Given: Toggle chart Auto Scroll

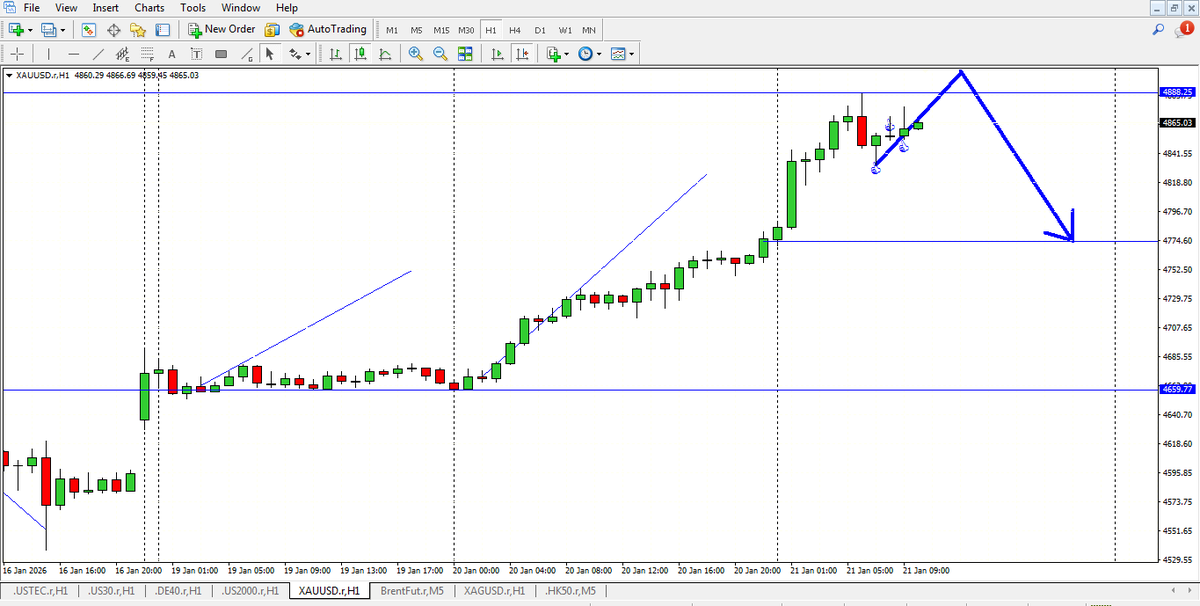Looking at the screenshot, I should coord(497,54).
